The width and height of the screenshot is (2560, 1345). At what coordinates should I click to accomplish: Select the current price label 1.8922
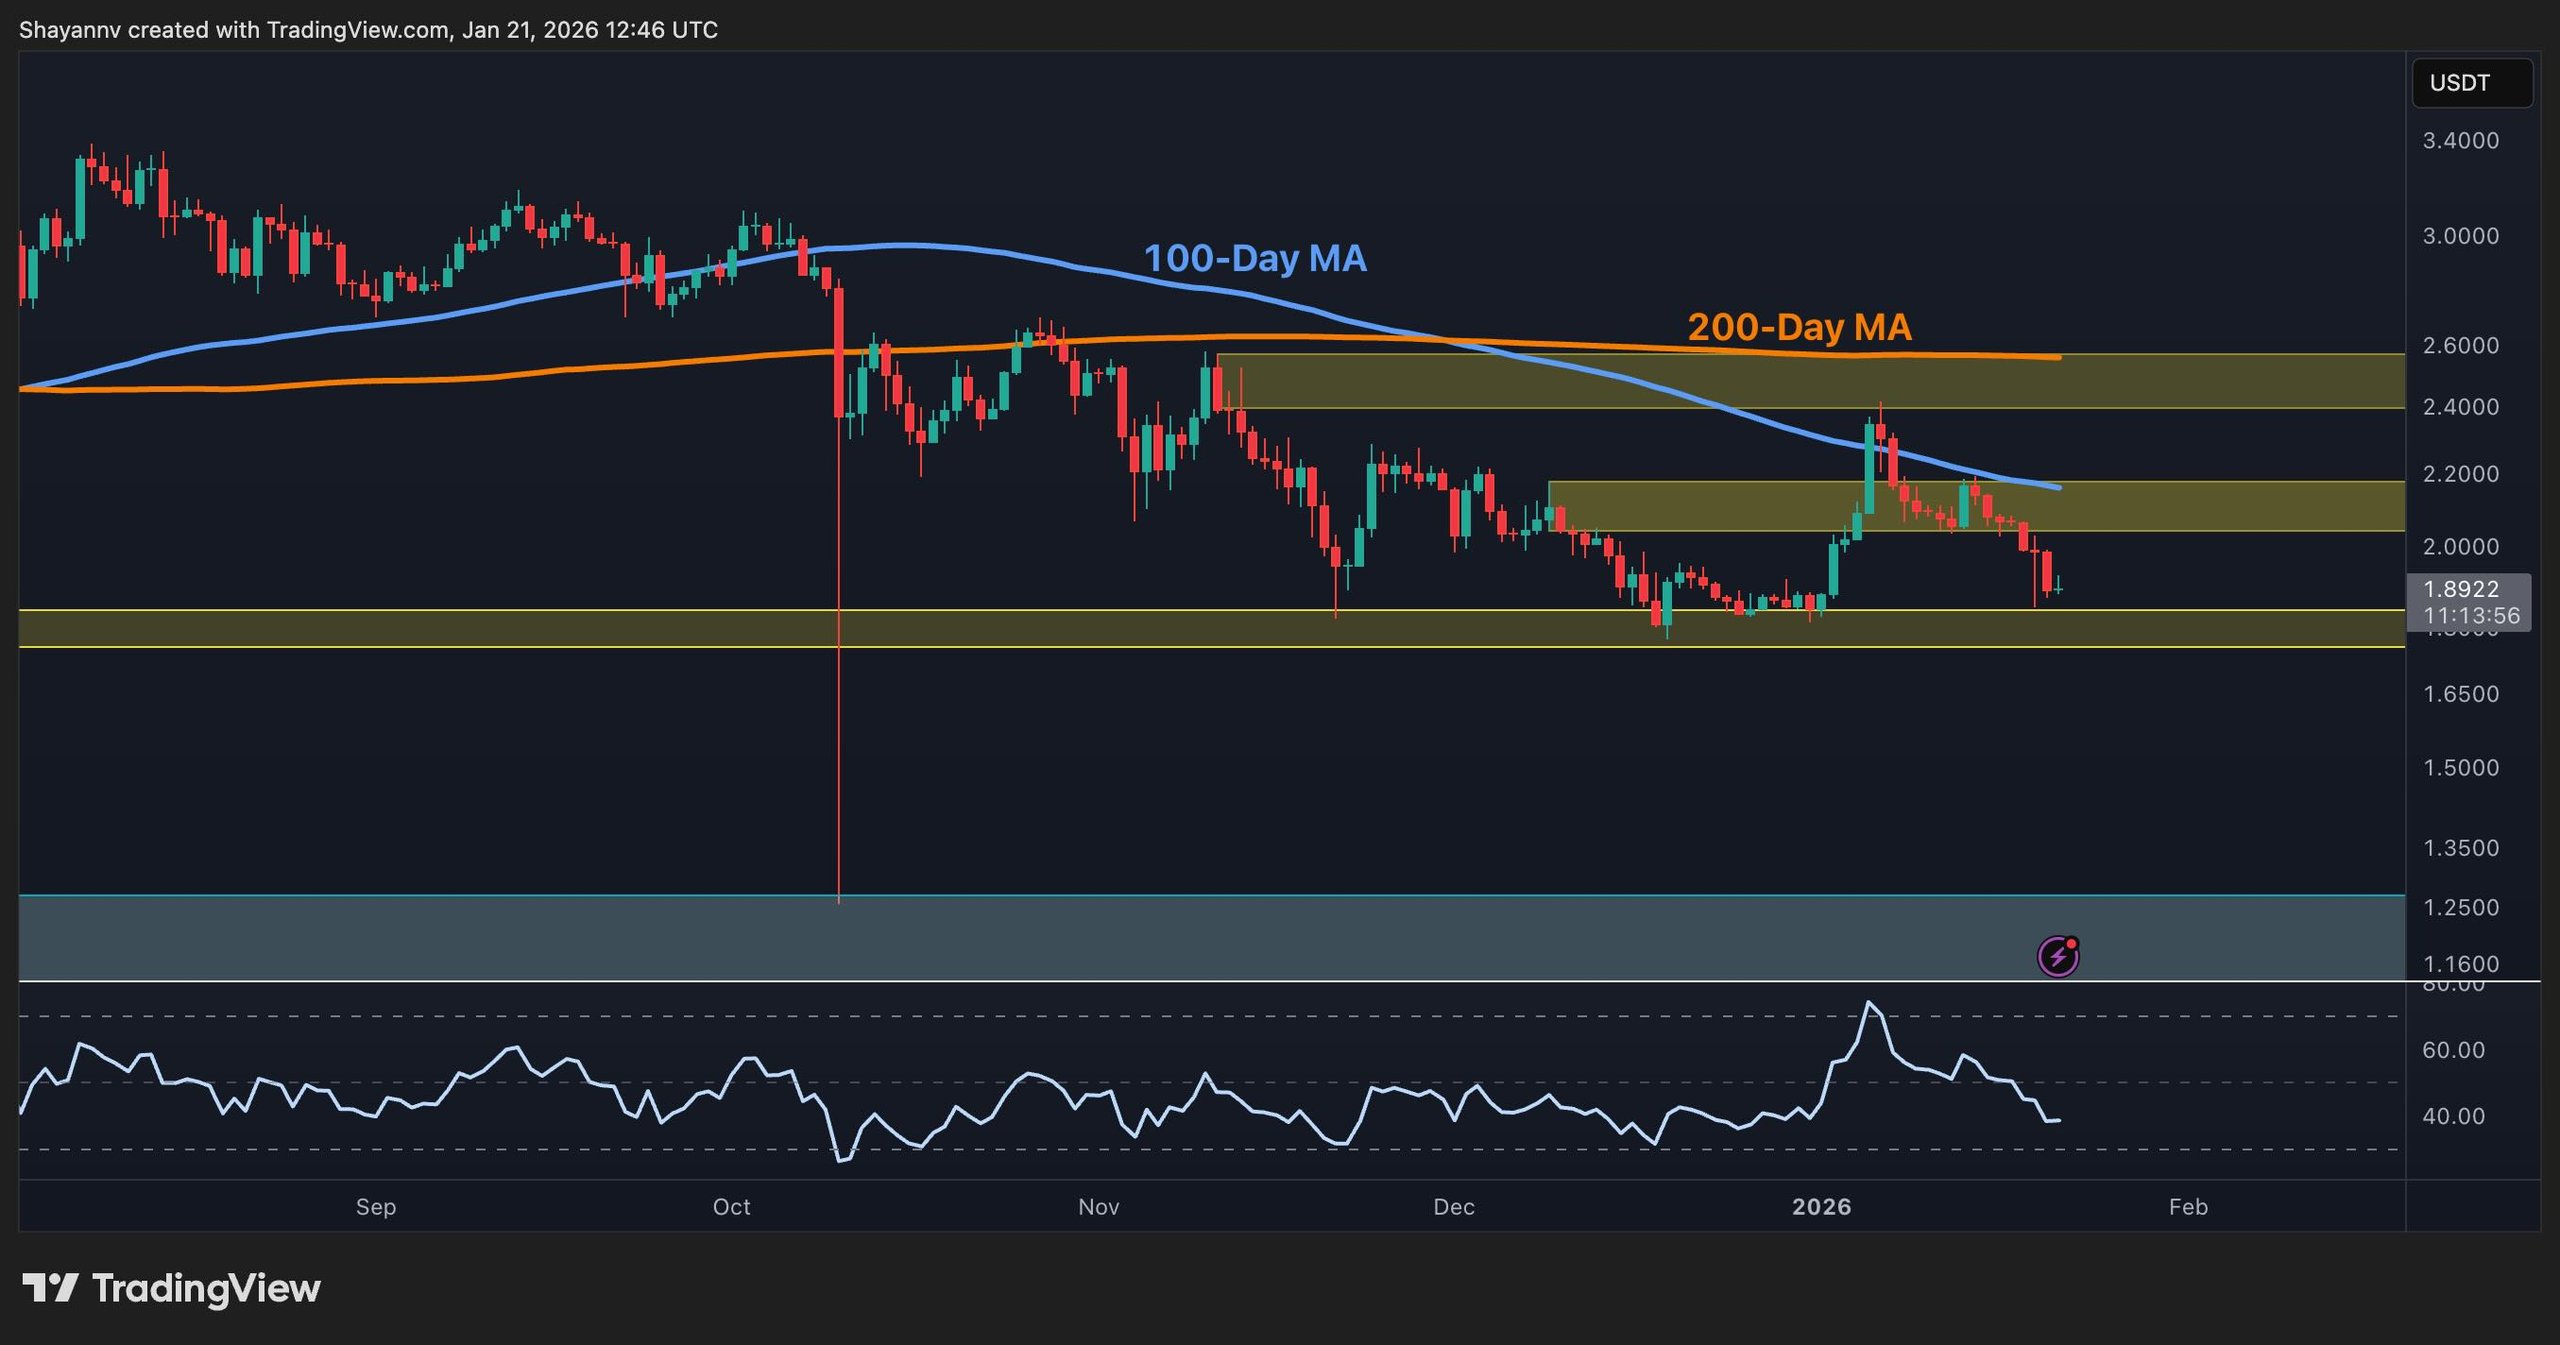point(2460,589)
